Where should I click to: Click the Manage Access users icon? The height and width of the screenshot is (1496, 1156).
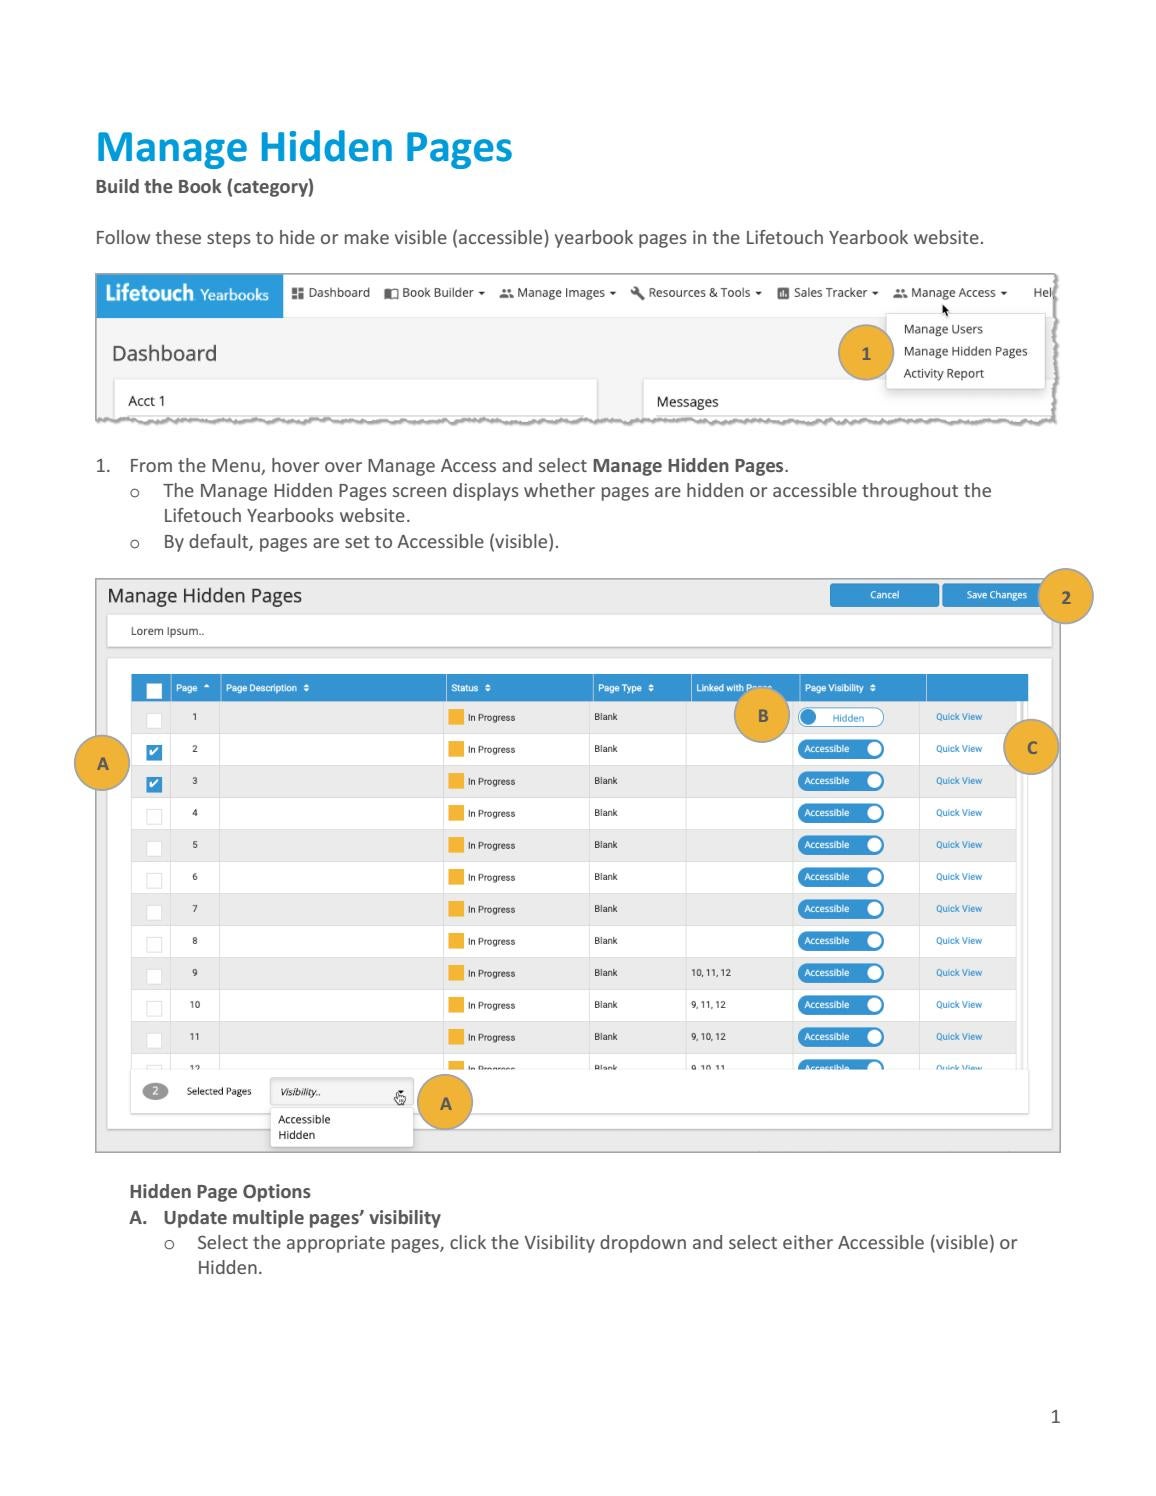click(x=899, y=292)
